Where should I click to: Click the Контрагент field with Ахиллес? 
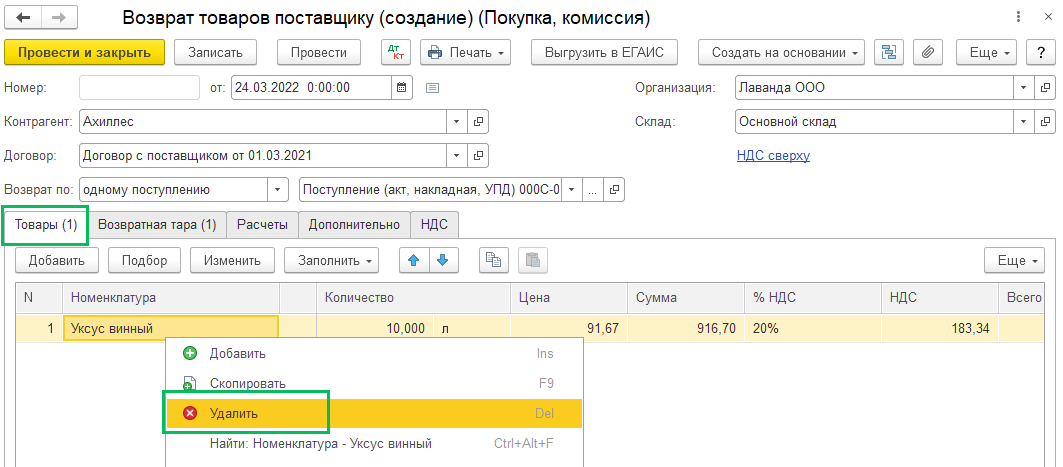tap(262, 122)
